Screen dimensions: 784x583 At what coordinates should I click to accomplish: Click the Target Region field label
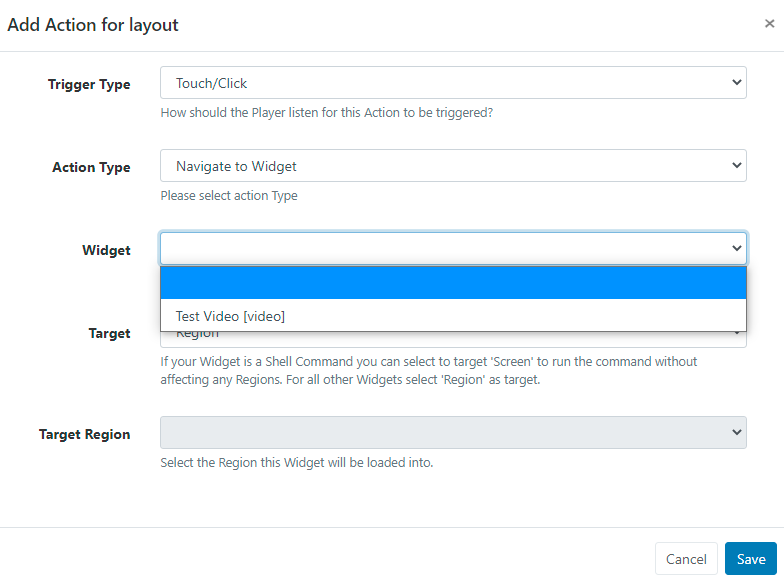point(85,435)
